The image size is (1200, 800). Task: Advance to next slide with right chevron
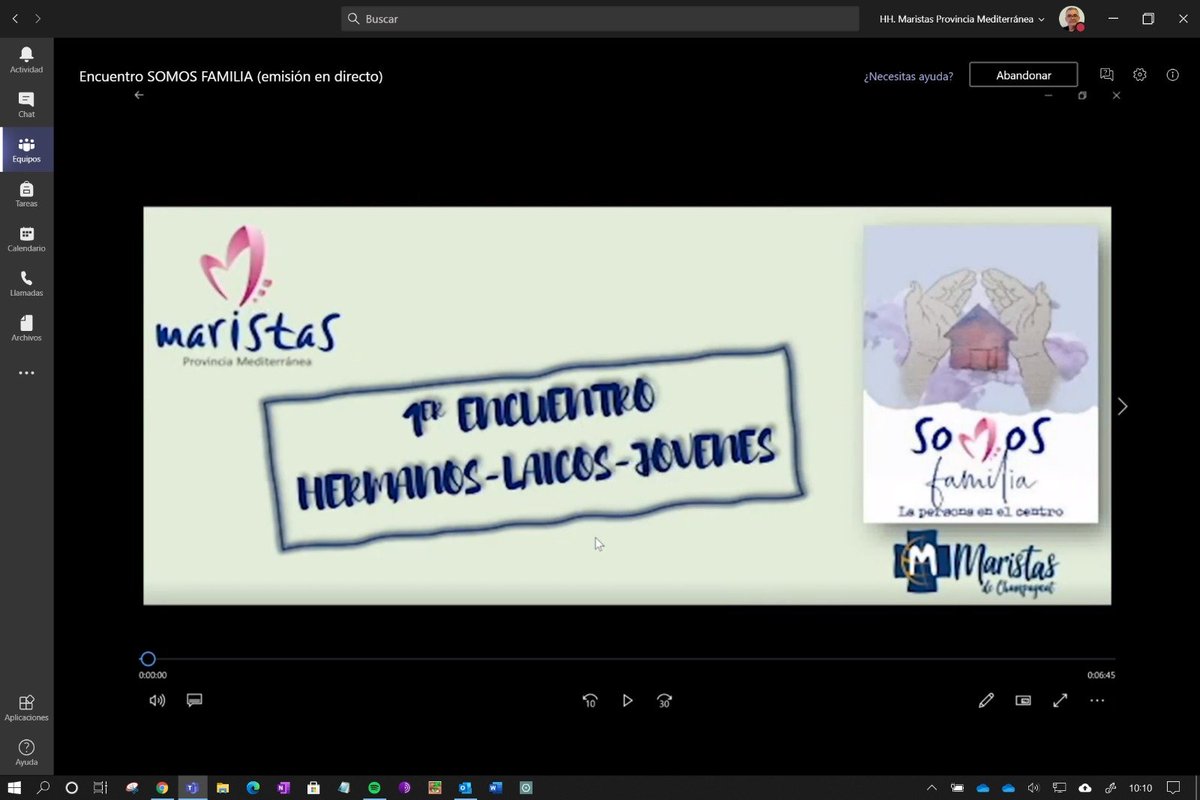tap(1122, 406)
